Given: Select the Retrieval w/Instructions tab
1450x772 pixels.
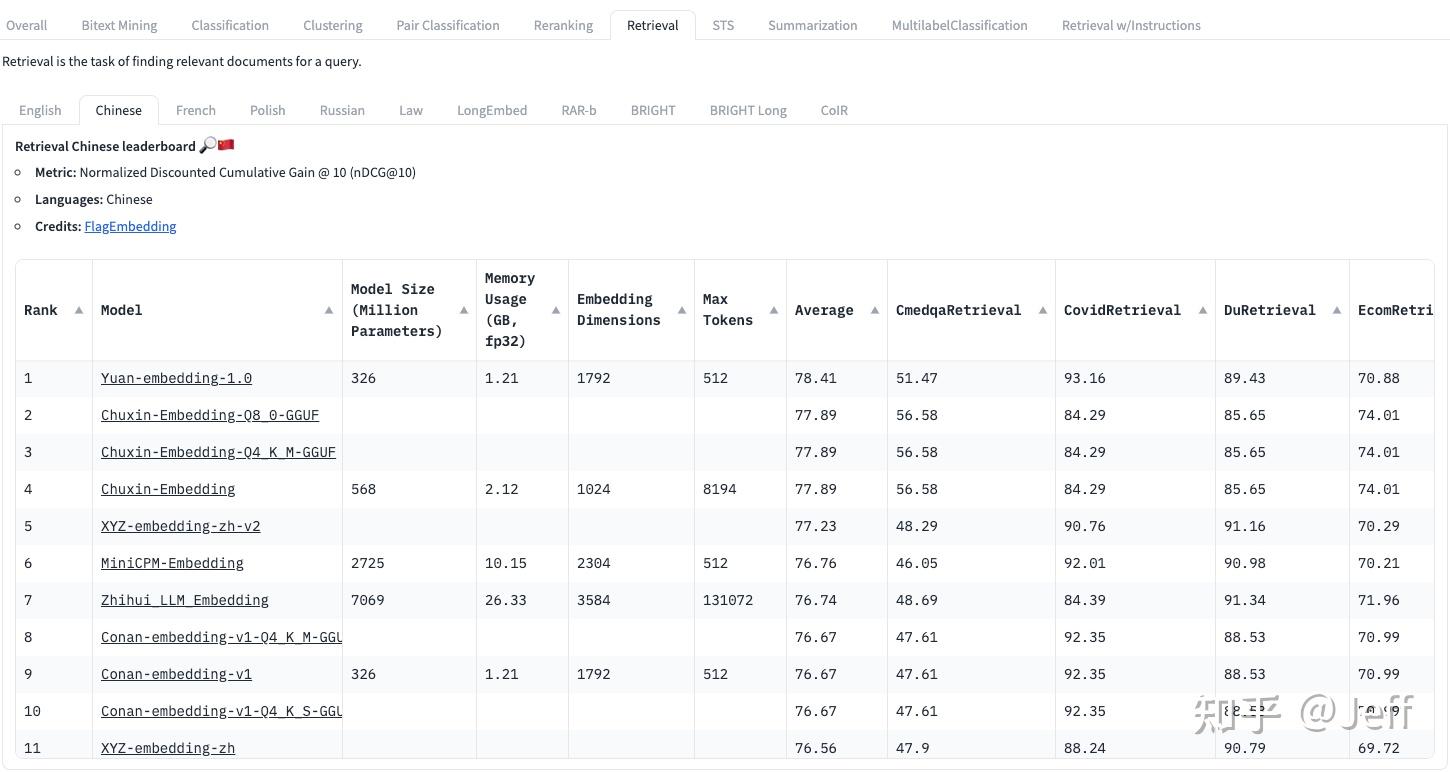Looking at the screenshot, I should tap(1131, 25).
